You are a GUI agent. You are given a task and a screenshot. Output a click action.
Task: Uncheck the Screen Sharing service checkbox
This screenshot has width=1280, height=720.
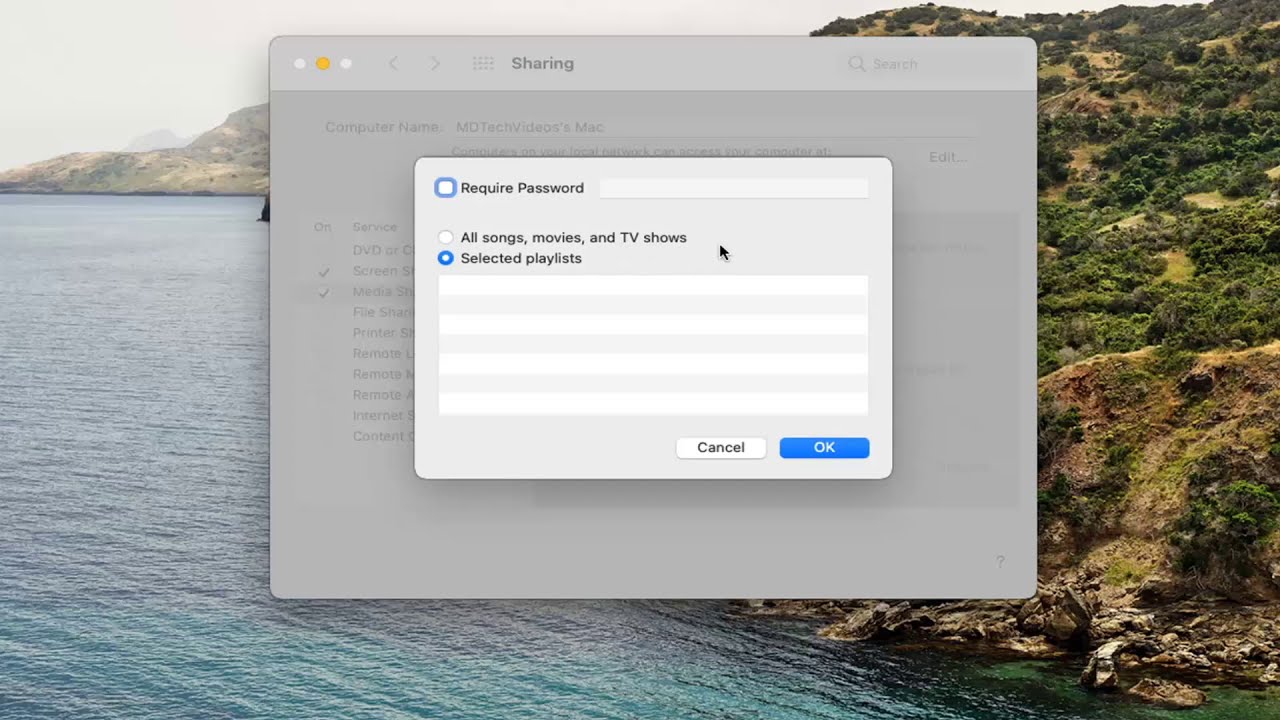tap(324, 272)
